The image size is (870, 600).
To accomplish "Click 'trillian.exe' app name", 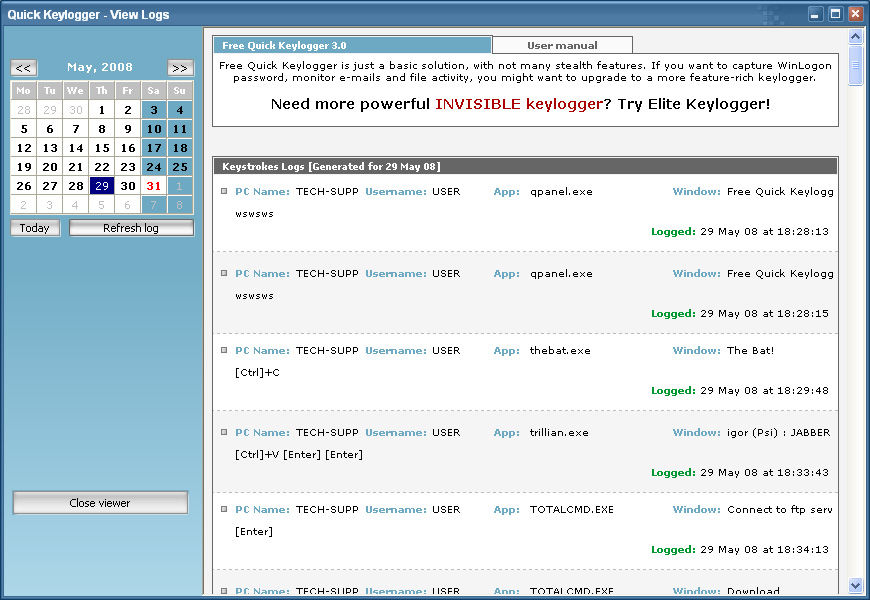I will [x=559, y=433].
